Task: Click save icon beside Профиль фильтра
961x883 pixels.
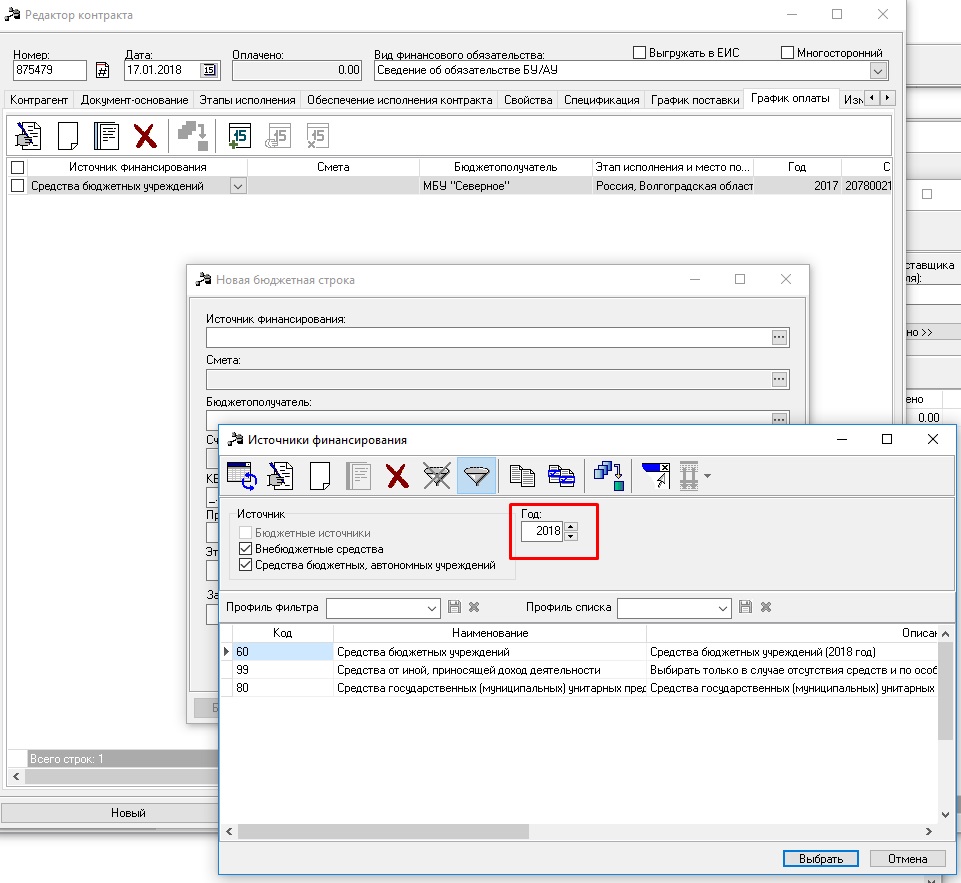Action: (x=454, y=607)
